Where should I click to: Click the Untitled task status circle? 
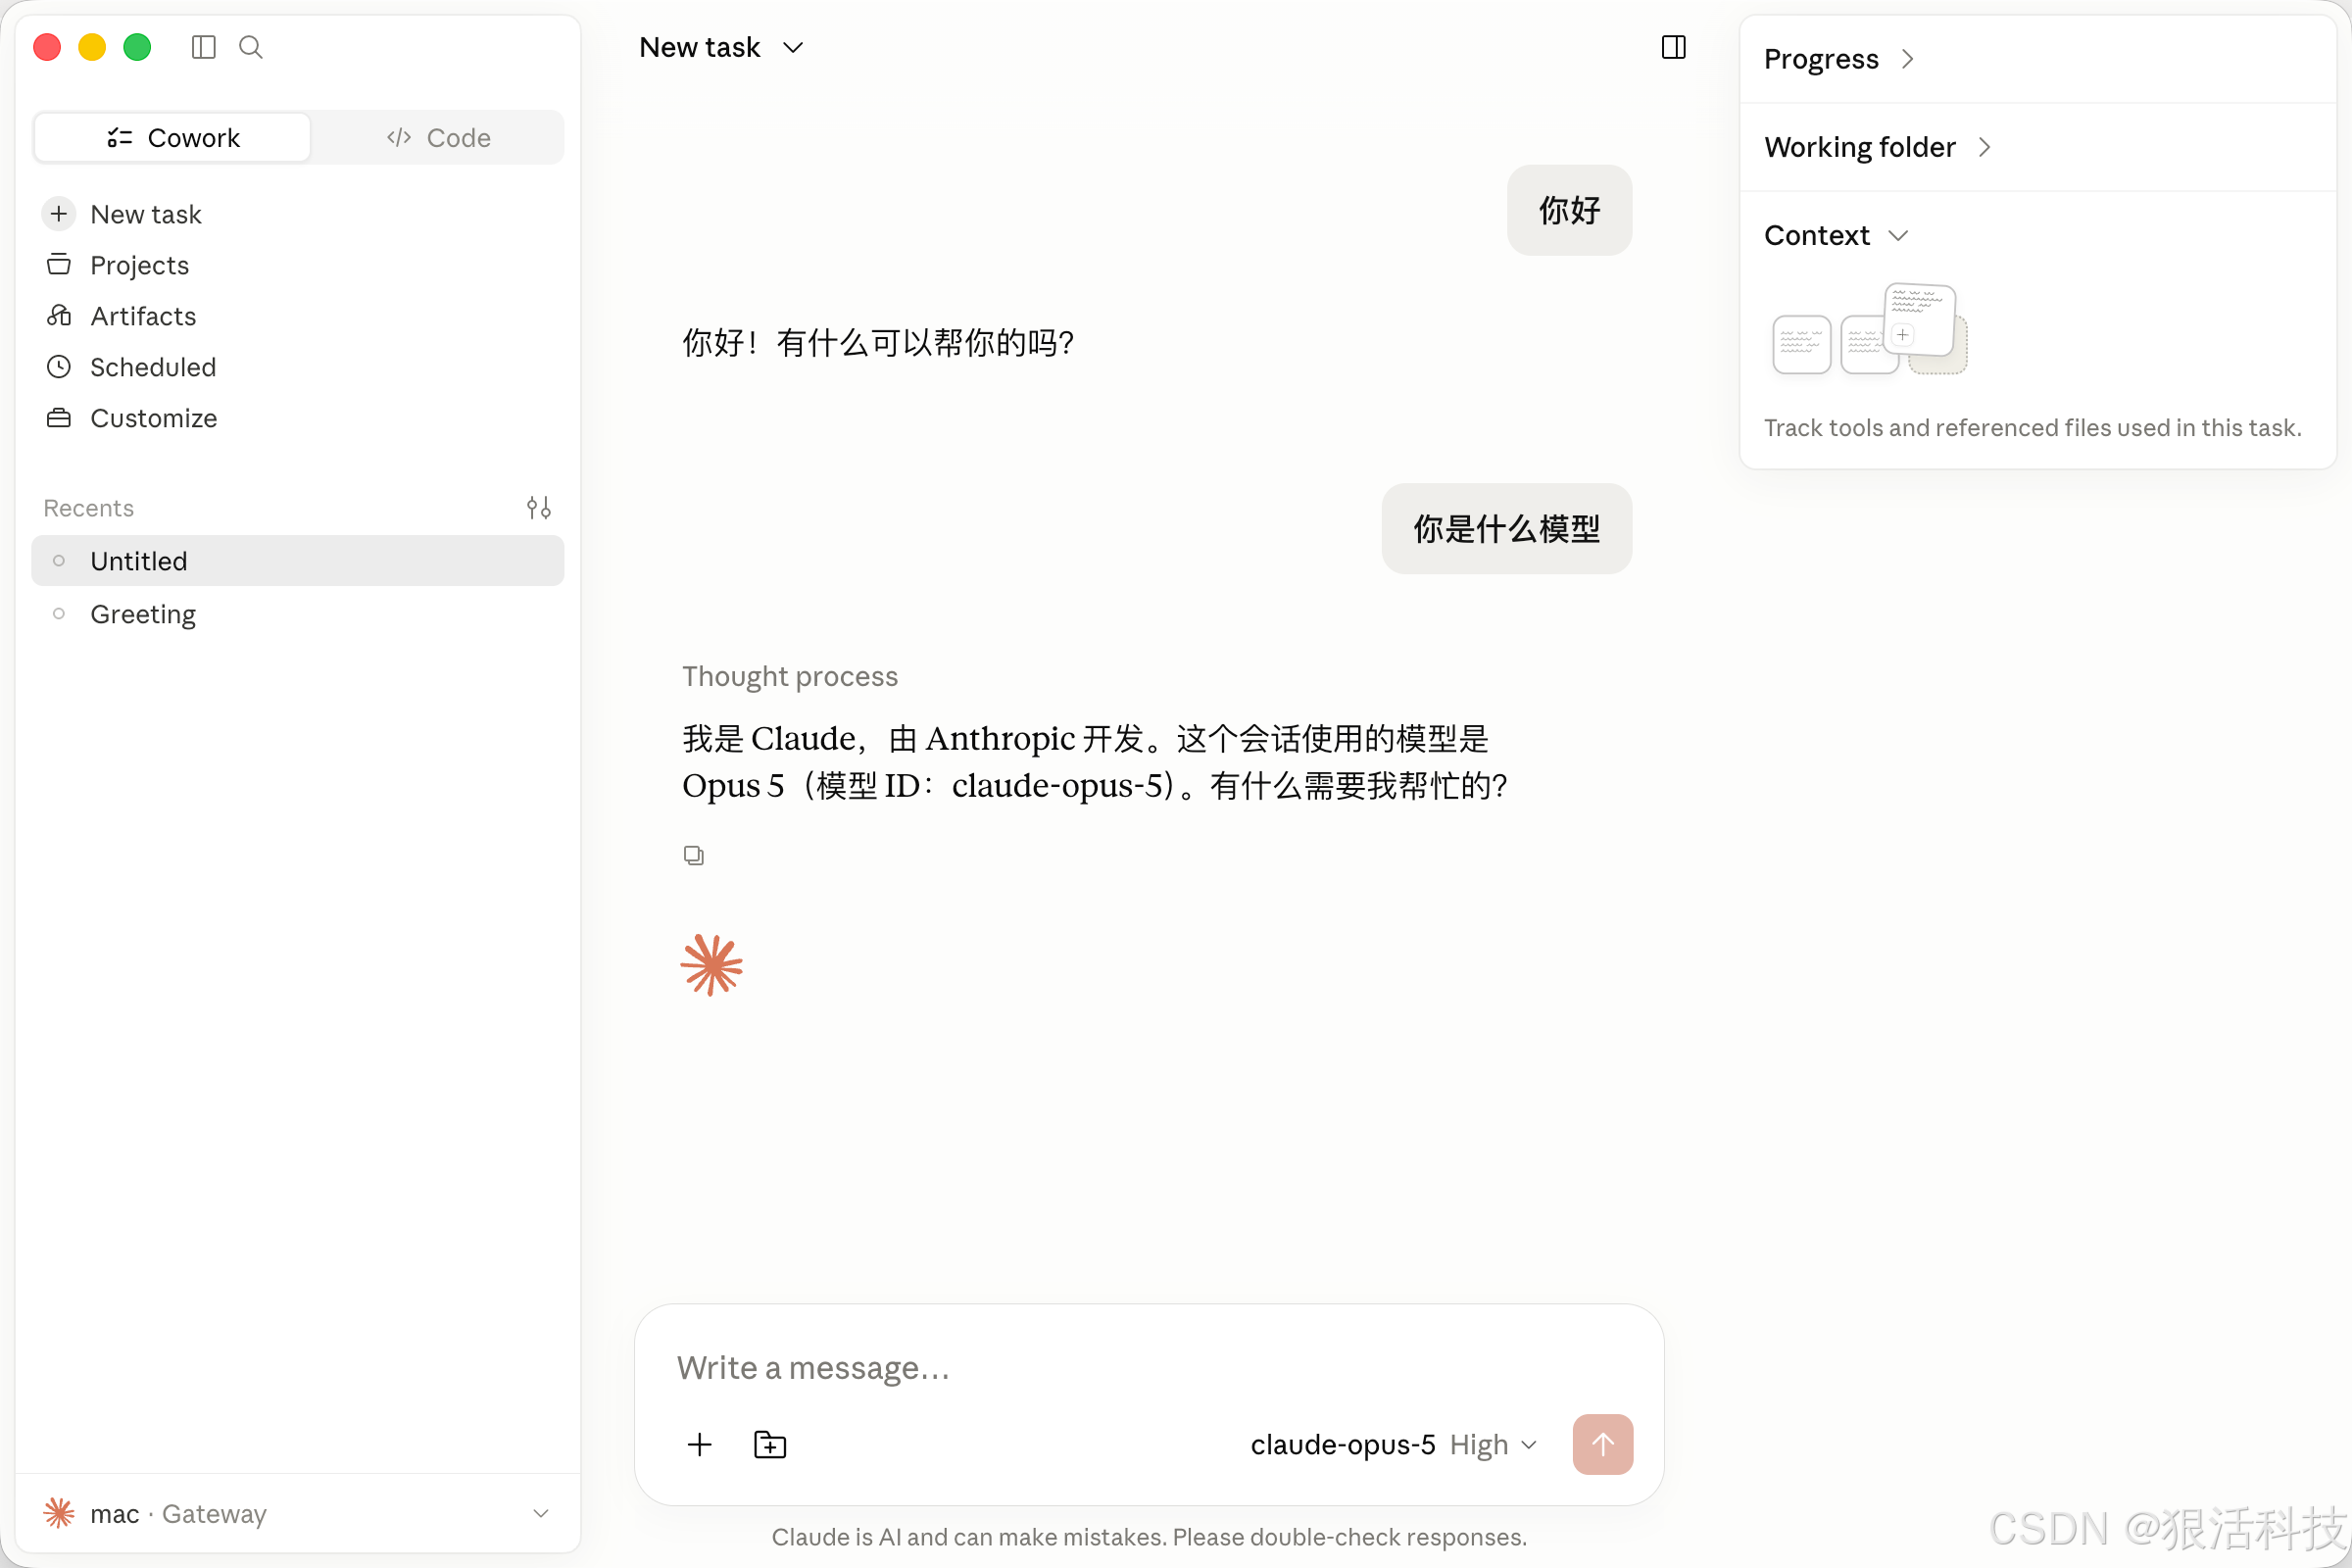(59, 560)
